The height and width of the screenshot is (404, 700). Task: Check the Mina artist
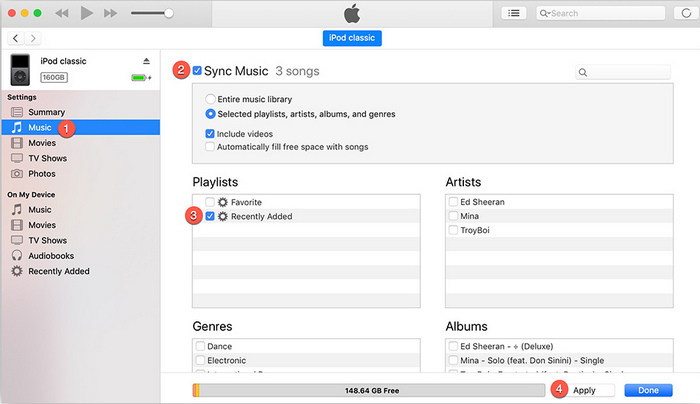coord(453,216)
